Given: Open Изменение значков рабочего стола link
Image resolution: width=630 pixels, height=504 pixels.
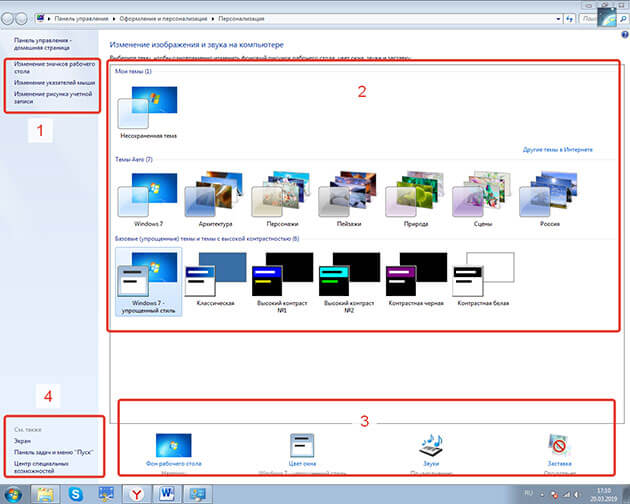Looking at the screenshot, I should [x=54, y=67].
